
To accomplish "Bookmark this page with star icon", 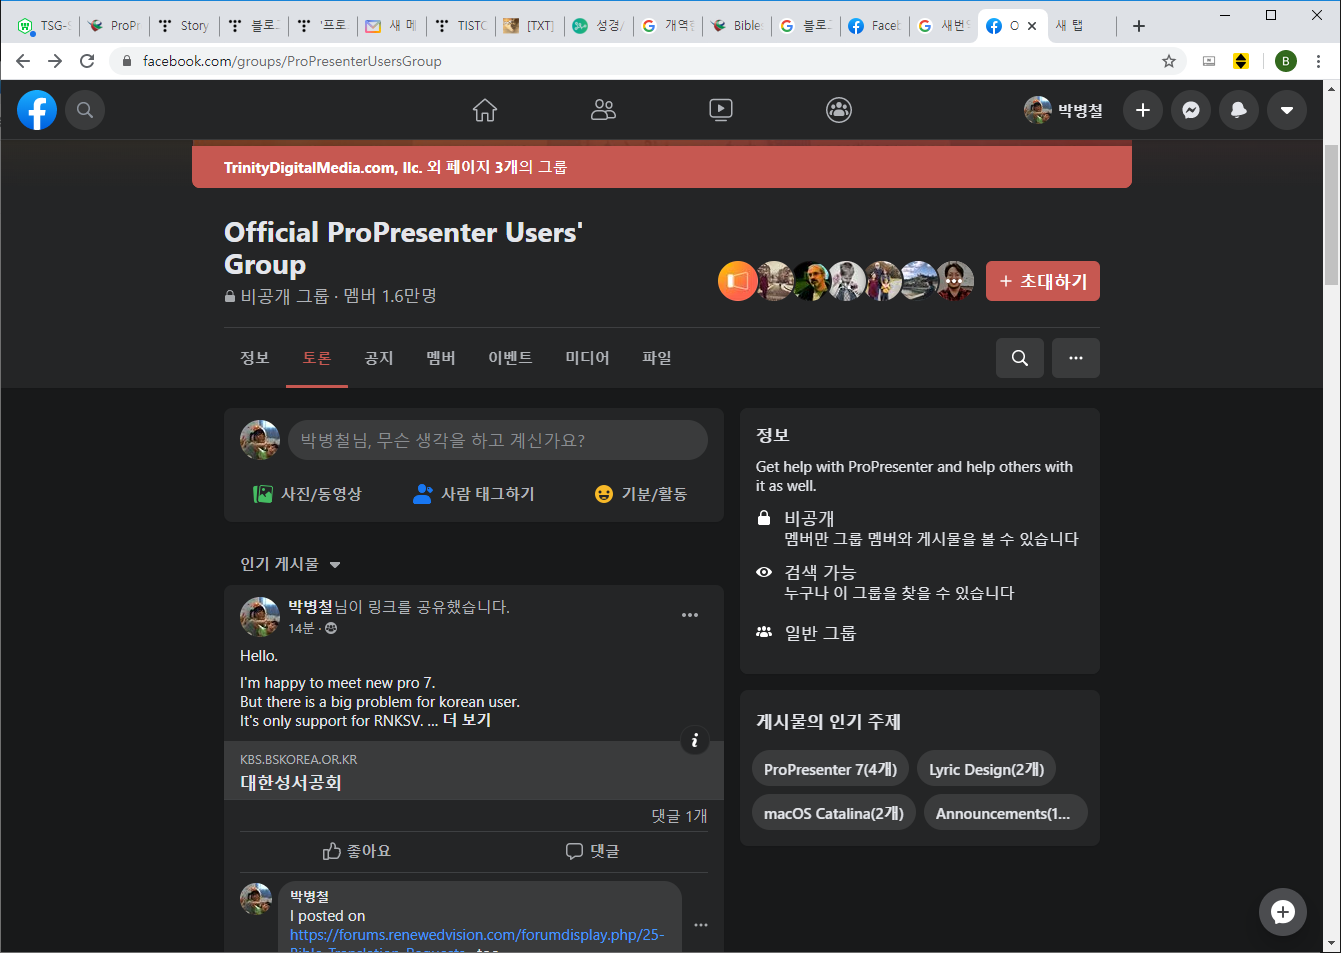I will (x=1169, y=61).
